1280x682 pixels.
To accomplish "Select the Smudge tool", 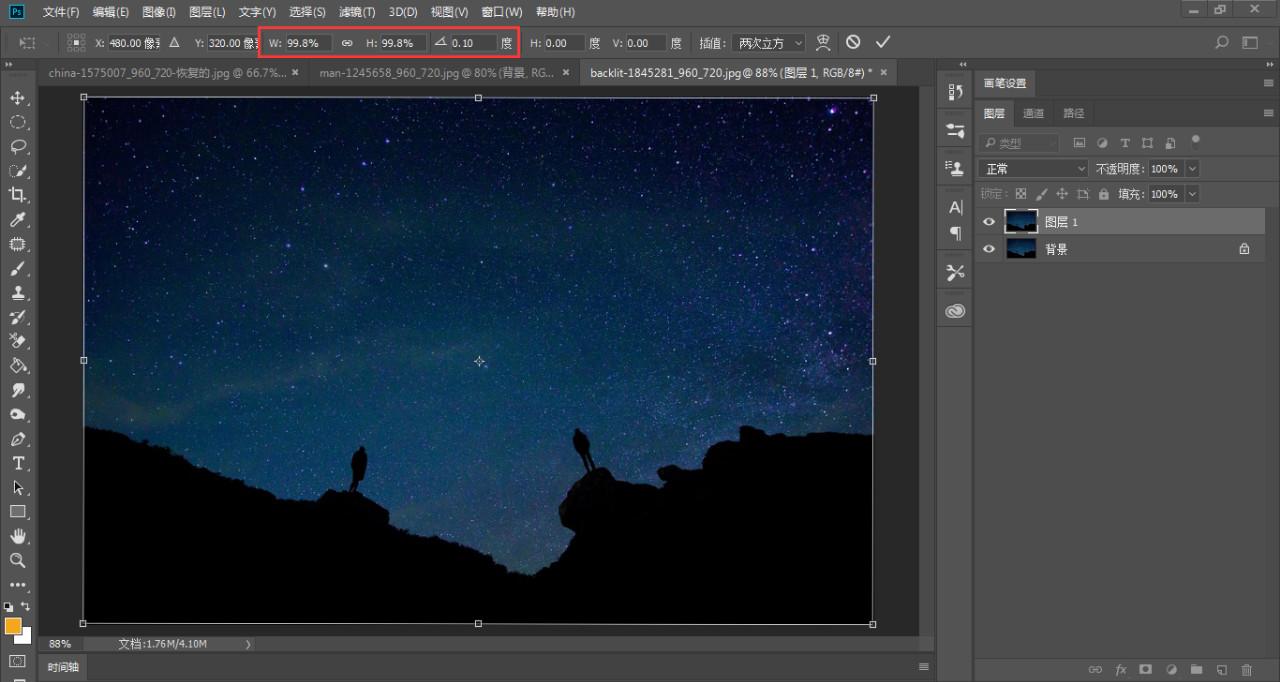I will [x=17, y=390].
